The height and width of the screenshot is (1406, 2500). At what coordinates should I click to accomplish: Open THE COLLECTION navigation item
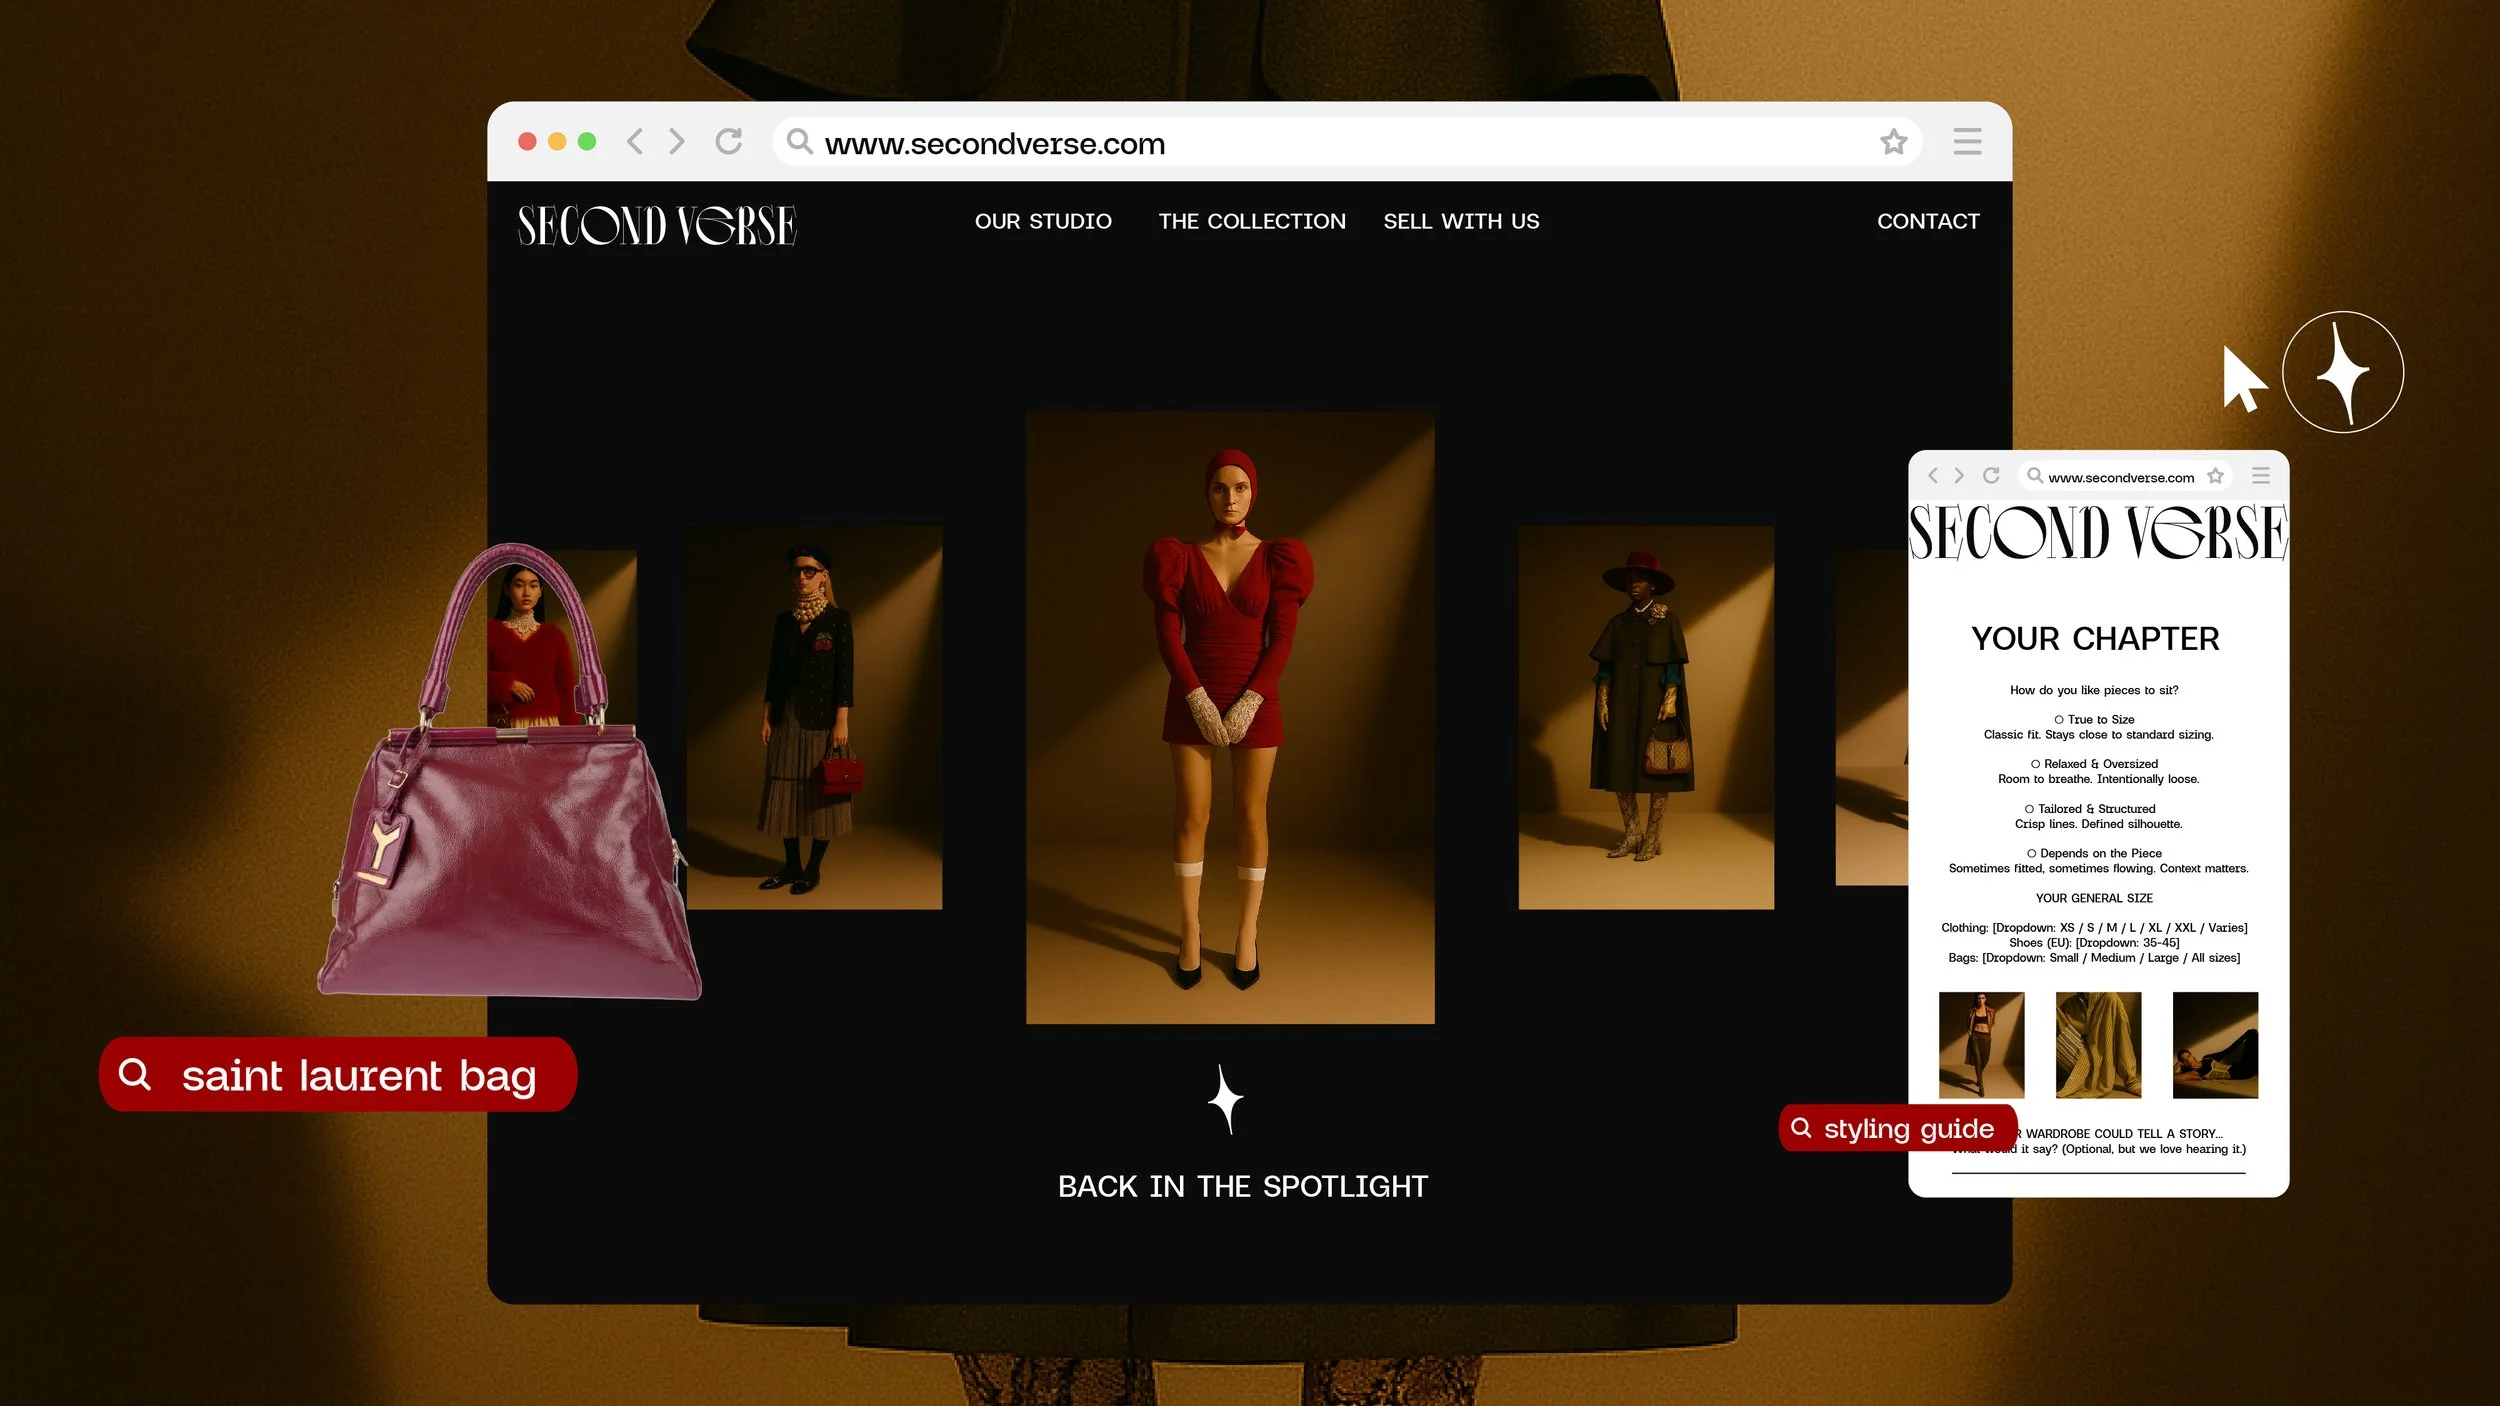tap(1251, 221)
